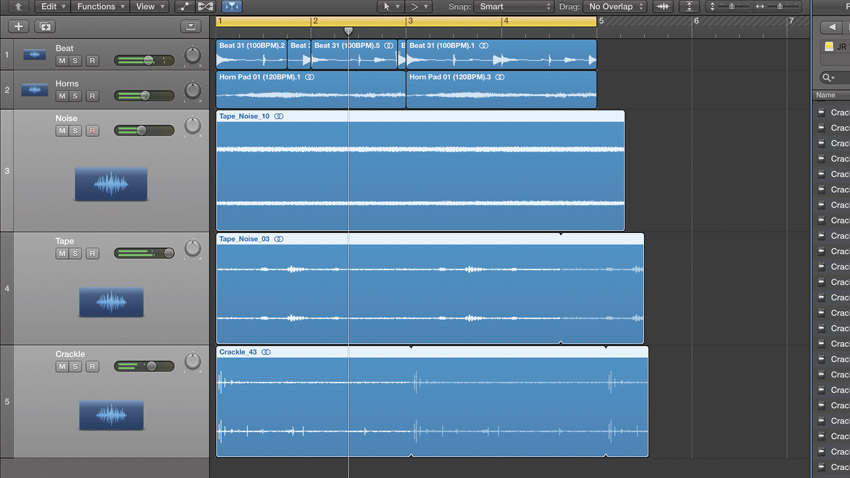Open the Snap mode dropdown
Screen dimensions: 850x478
(x=514, y=7)
